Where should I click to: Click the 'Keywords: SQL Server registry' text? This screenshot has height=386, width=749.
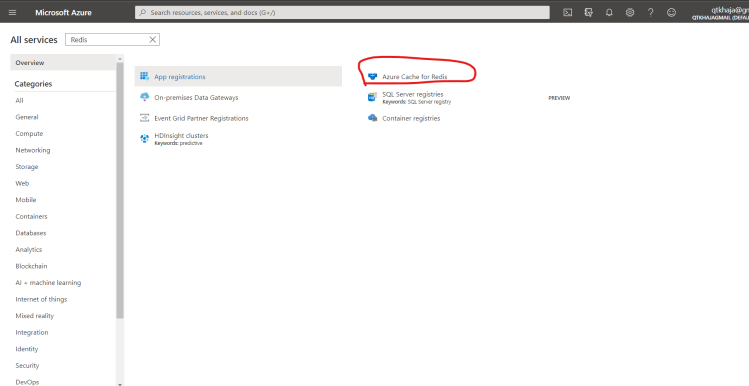tap(417, 102)
